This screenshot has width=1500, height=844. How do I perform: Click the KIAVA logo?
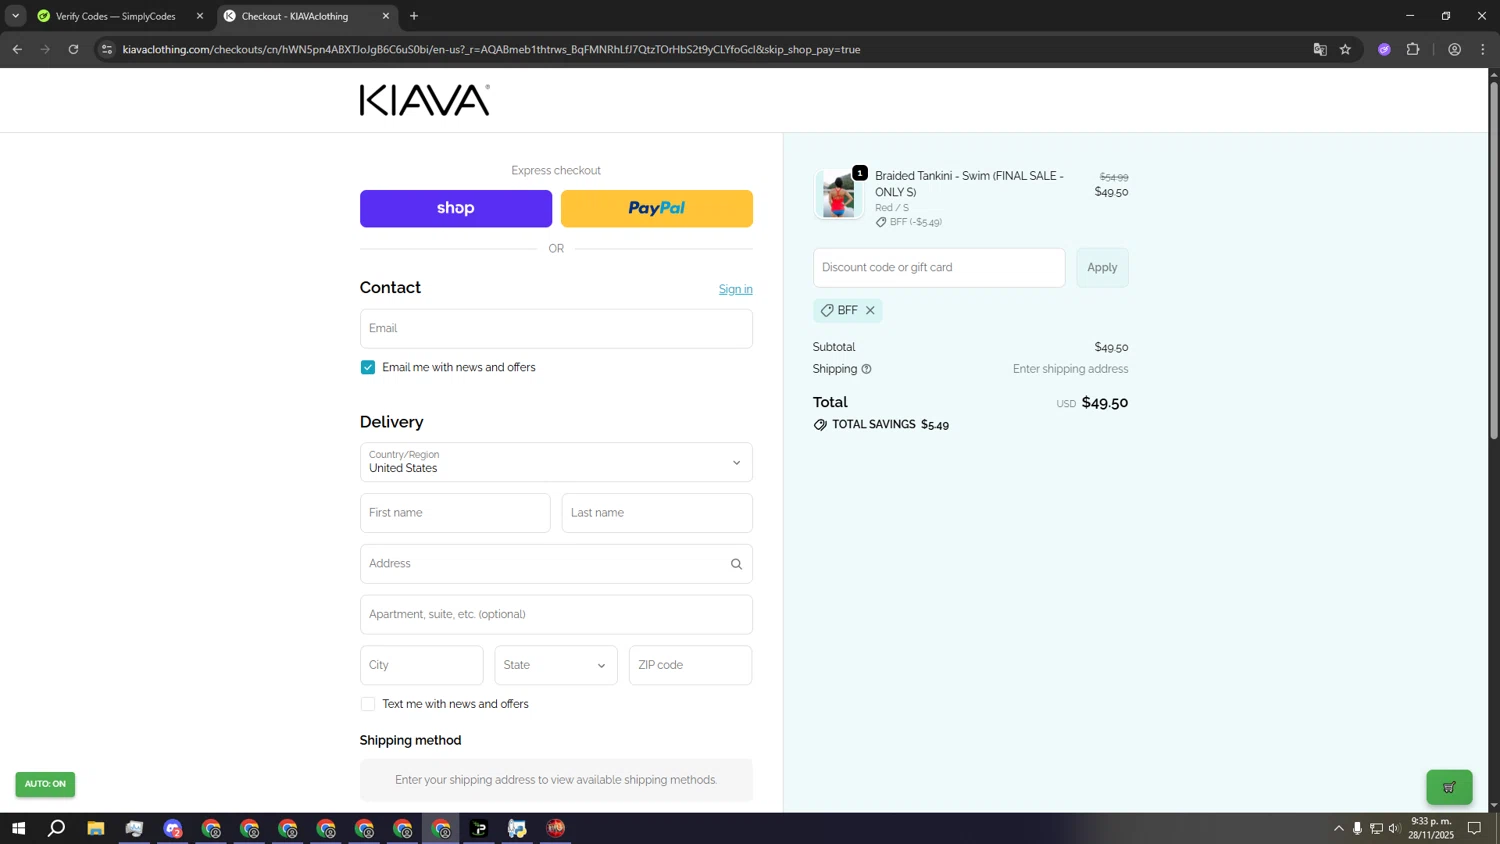coord(425,100)
